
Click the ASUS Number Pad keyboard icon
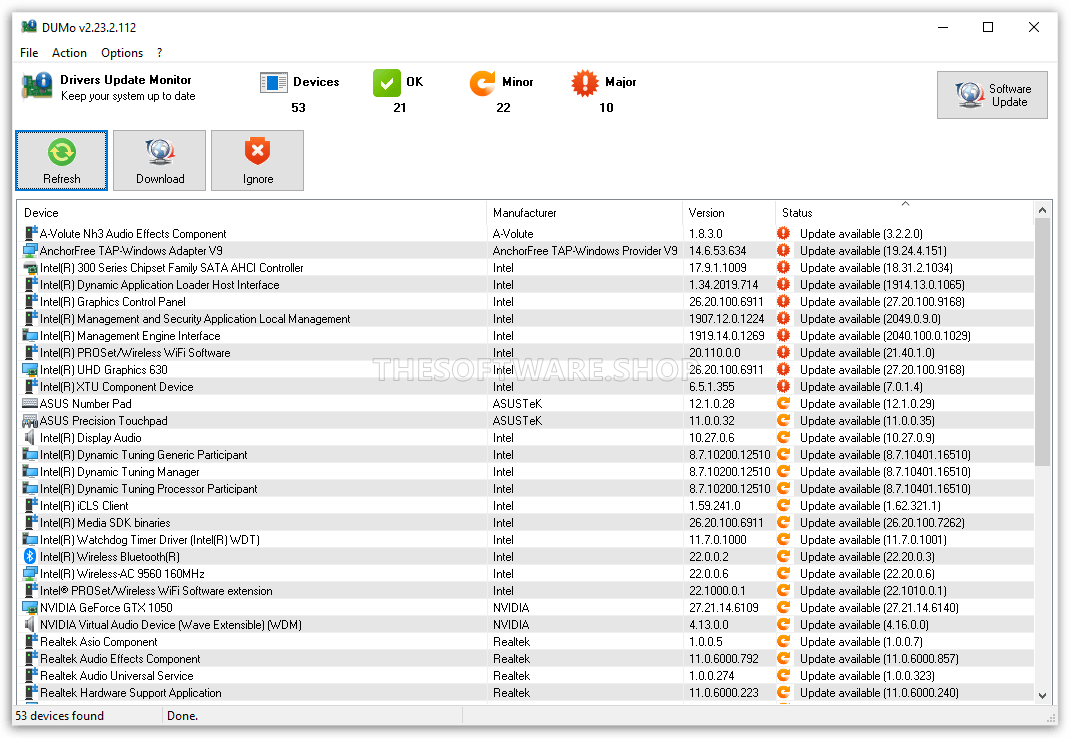pos(31,403)
